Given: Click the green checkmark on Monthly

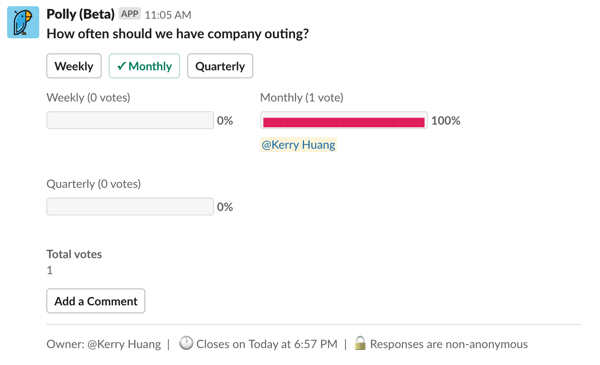Looking at the screenshot, I should point(121,66).
